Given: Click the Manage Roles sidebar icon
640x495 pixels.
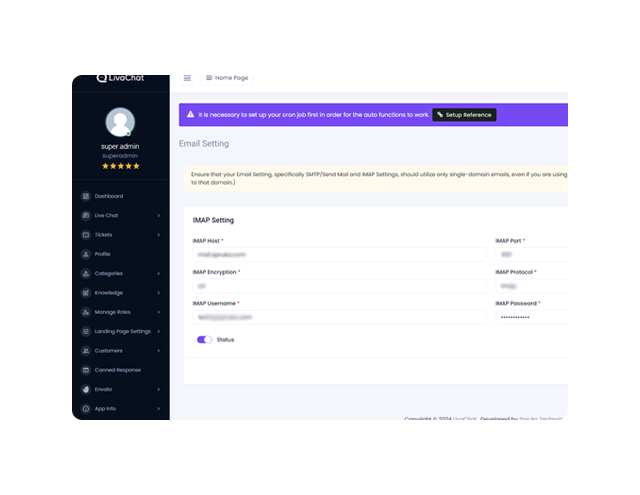Looking at the screenshot, I should [x=86, y=312].
